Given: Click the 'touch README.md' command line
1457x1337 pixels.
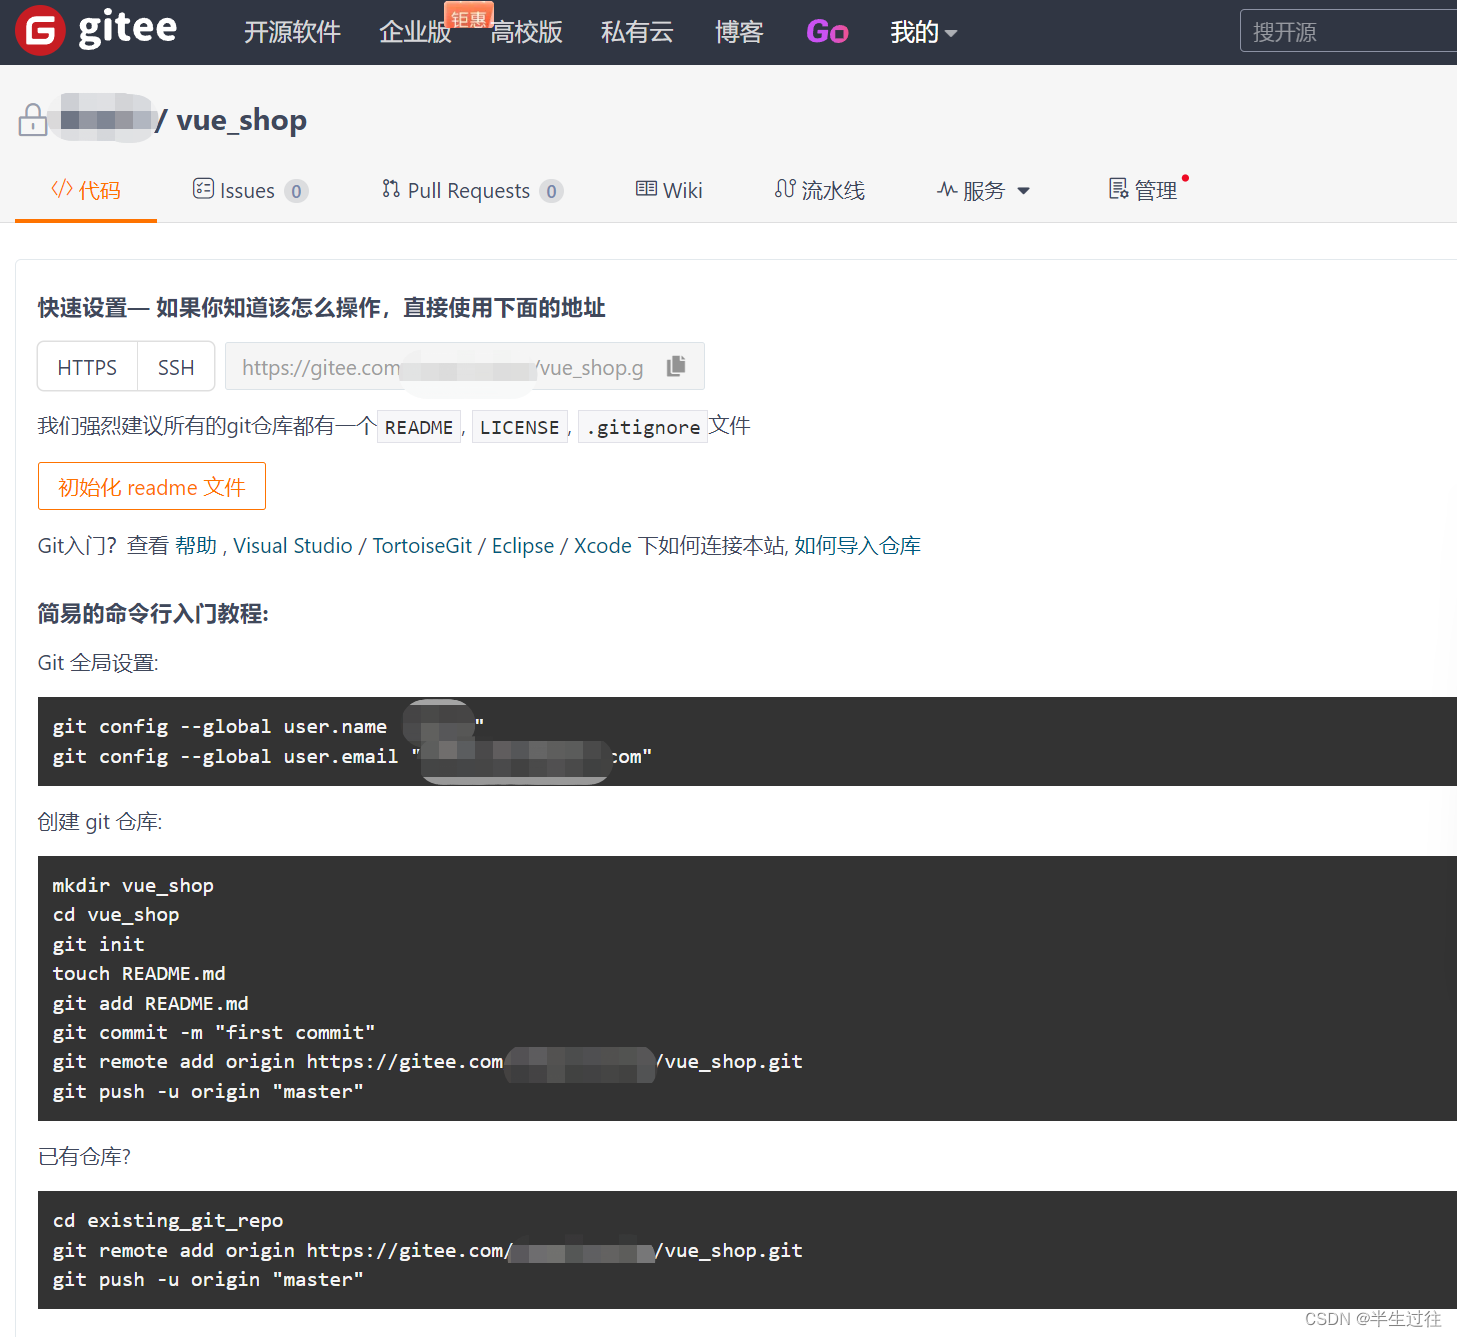Looking at the screenshot, I should (x=139, y=973).
